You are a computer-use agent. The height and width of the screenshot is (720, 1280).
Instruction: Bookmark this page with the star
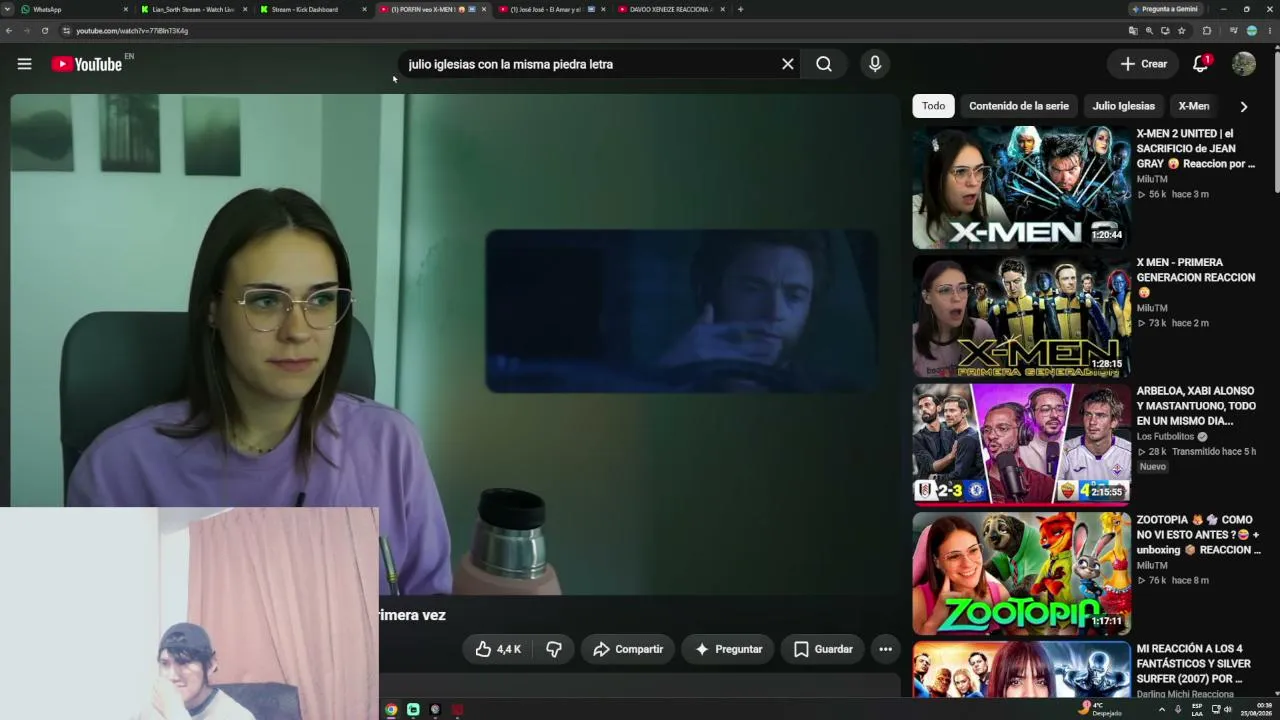1181,31
